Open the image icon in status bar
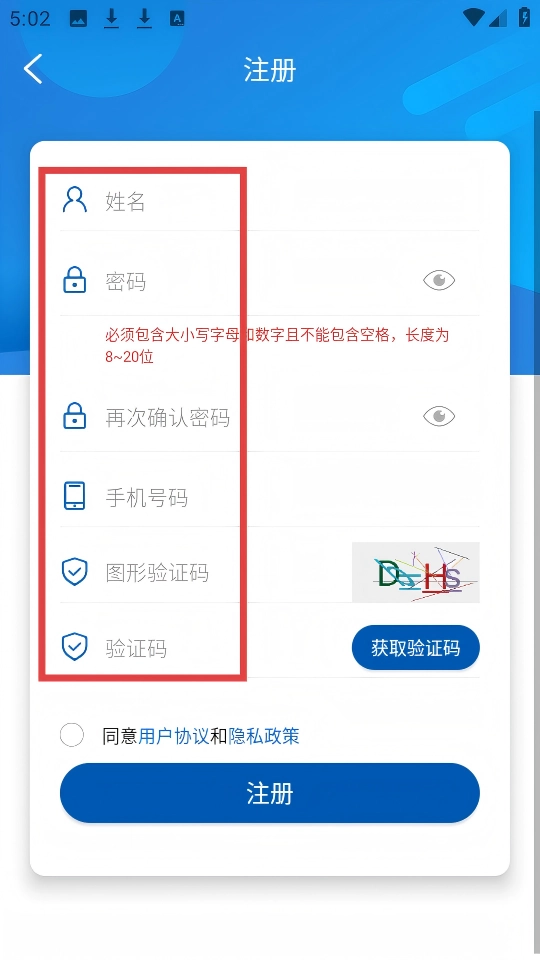This screenshot has height=960, width=540. (x=78, y=19)
